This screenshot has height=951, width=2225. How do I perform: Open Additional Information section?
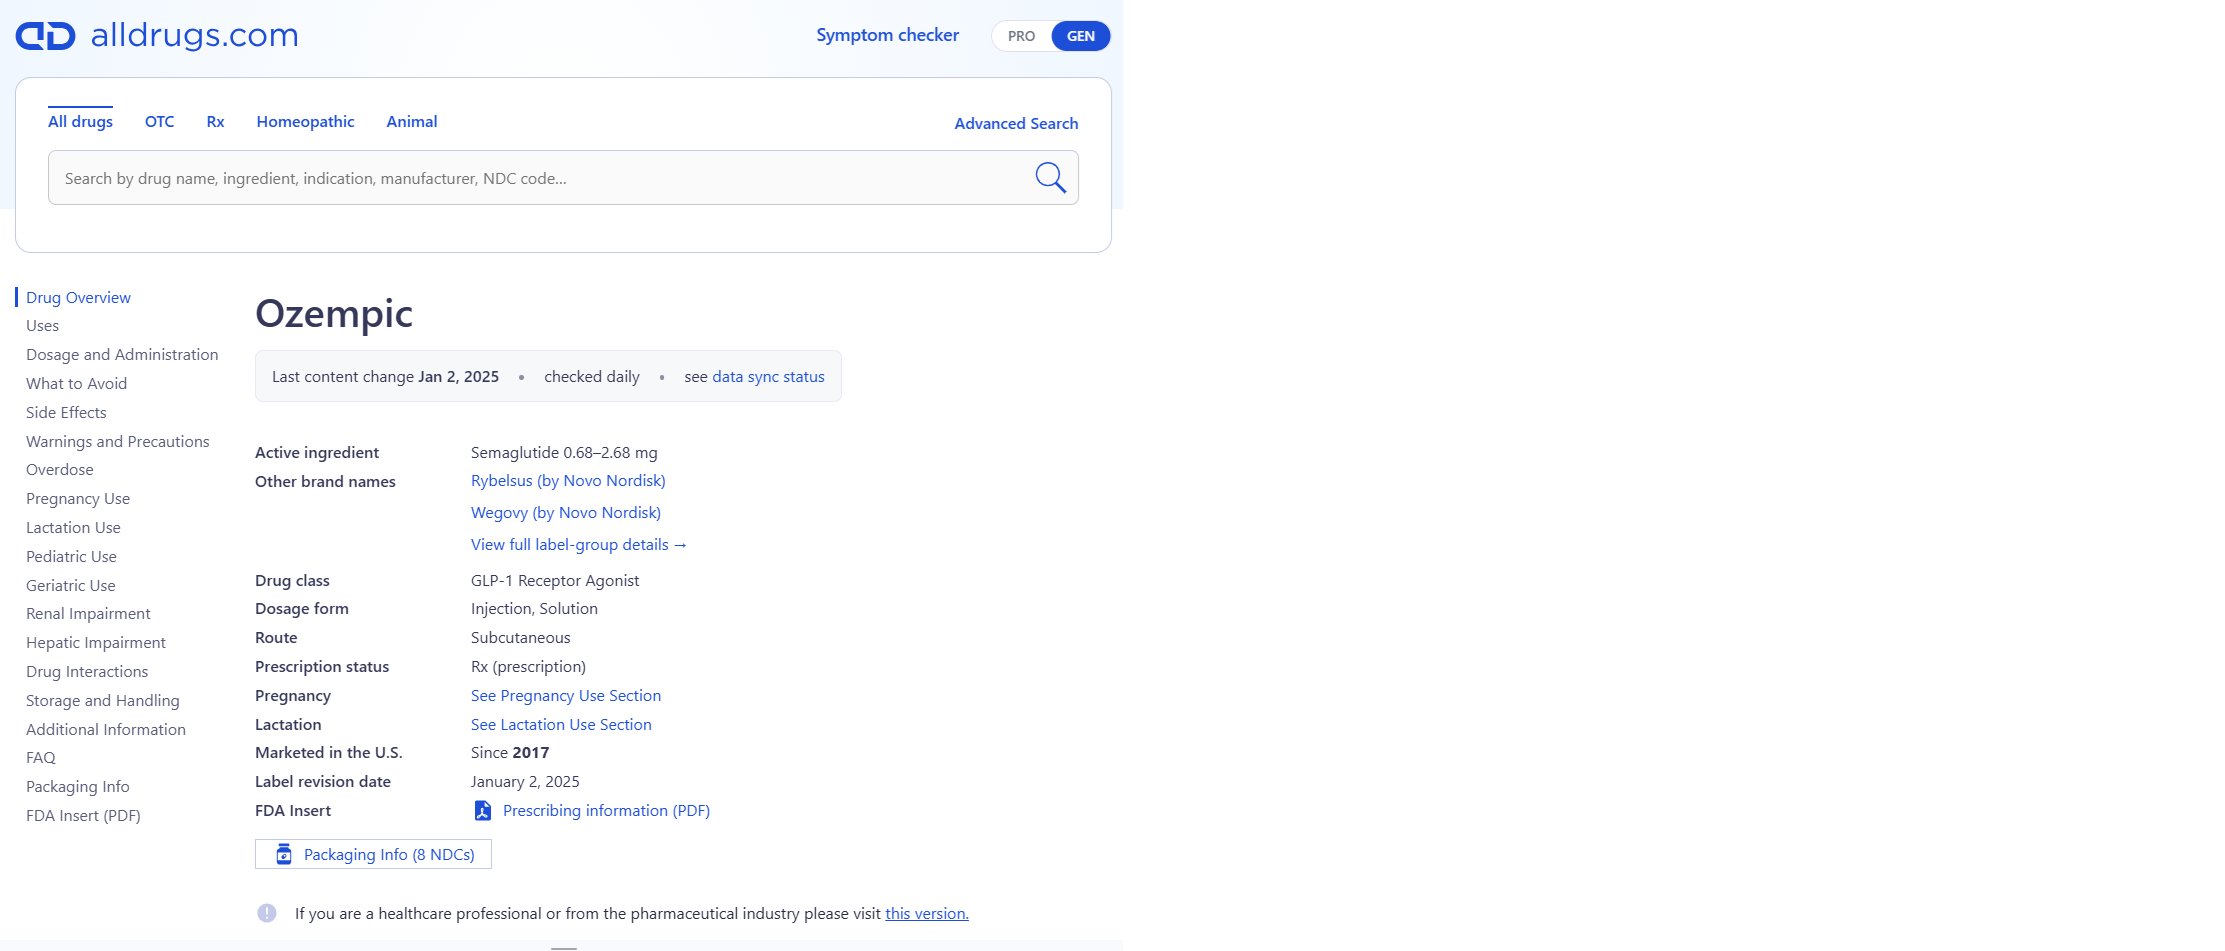pos(106,730)
